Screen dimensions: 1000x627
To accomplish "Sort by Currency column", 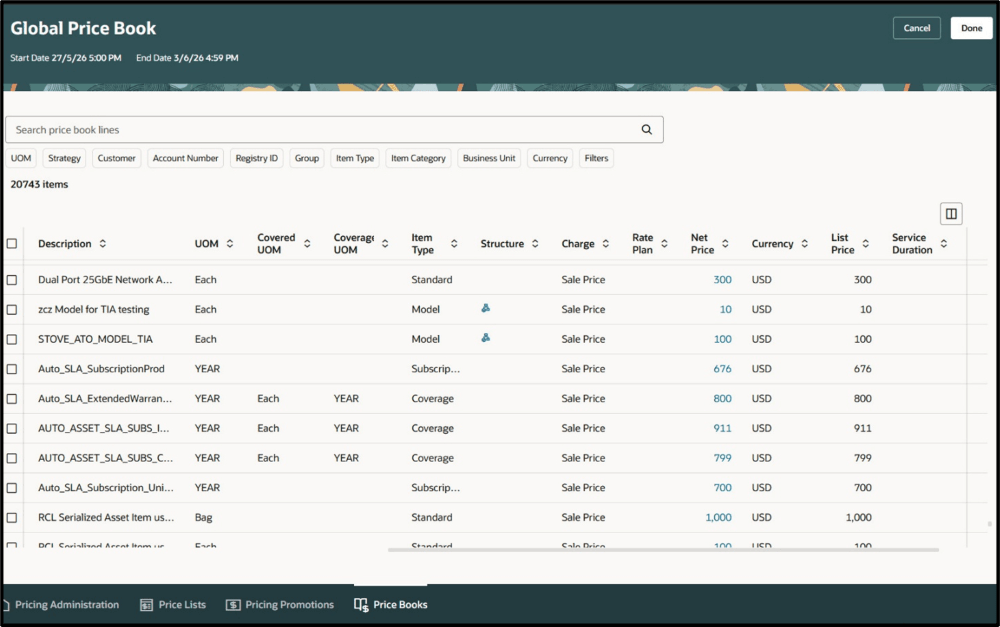I will [804, 244].
